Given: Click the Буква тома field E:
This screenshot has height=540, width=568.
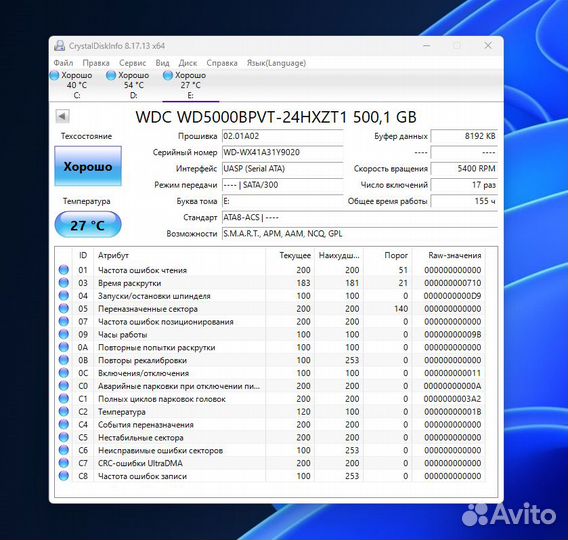Looking at the screenshot, I should point(283,201).
